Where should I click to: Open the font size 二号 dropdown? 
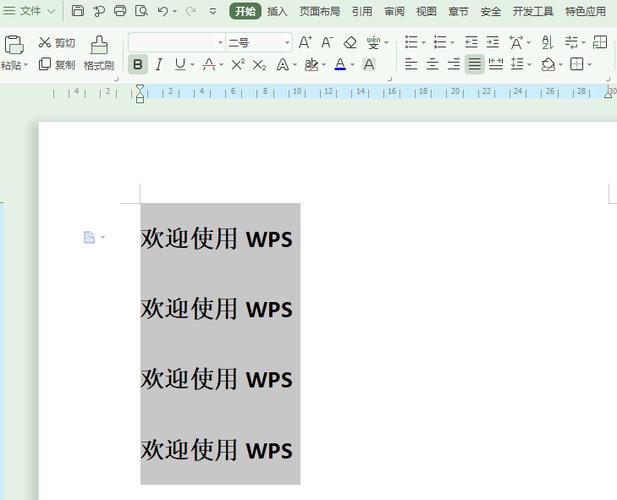[288, 42]
